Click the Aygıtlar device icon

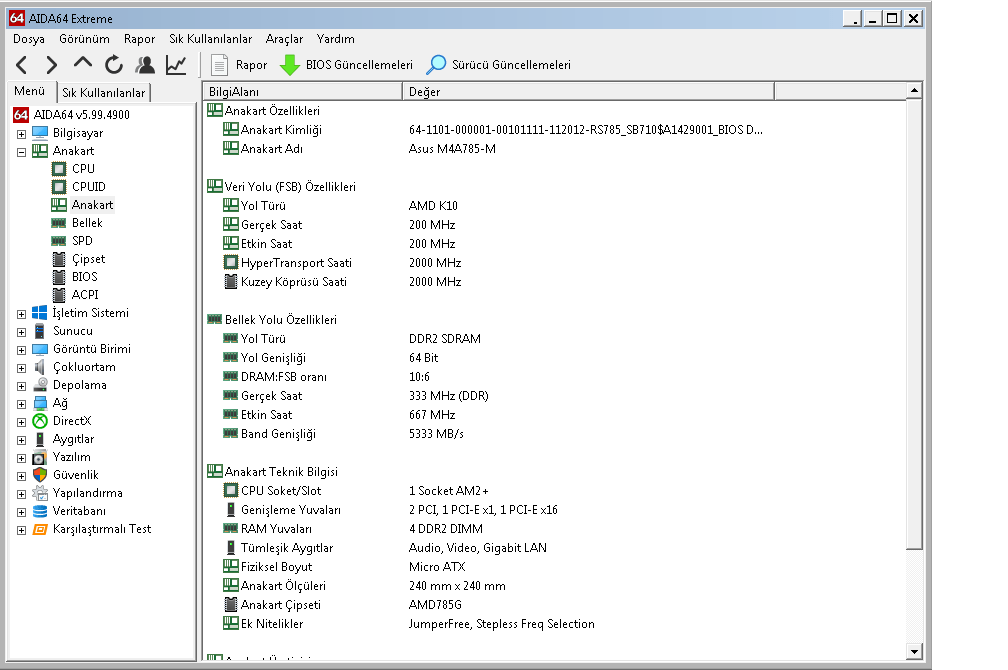click(x=40, y=439)
